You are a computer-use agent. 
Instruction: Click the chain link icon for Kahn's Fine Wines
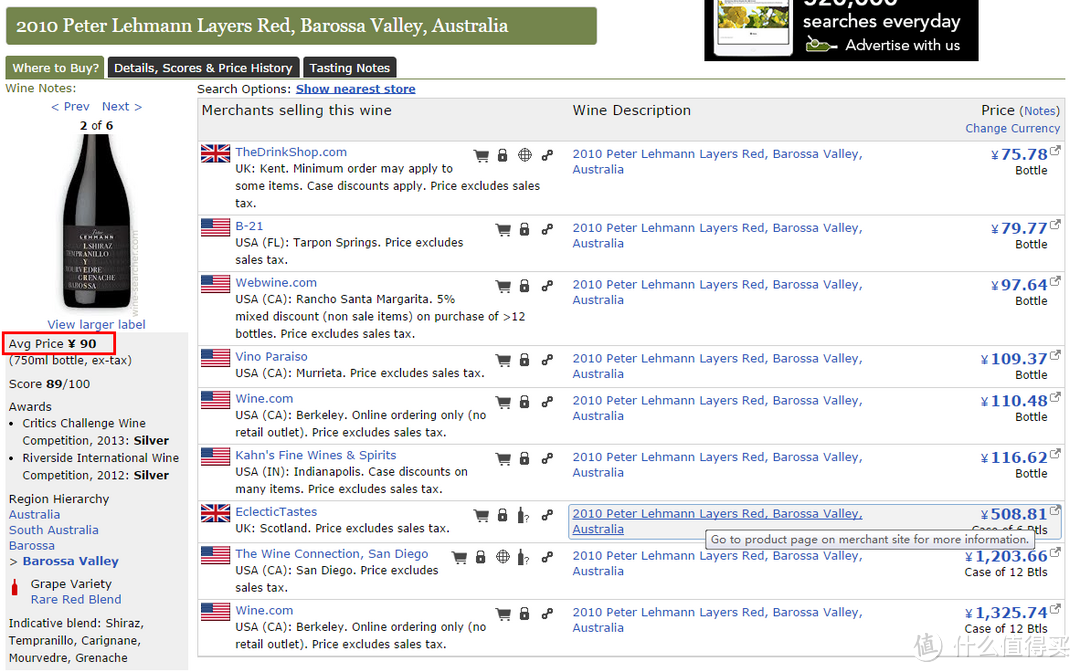(548, 459)
